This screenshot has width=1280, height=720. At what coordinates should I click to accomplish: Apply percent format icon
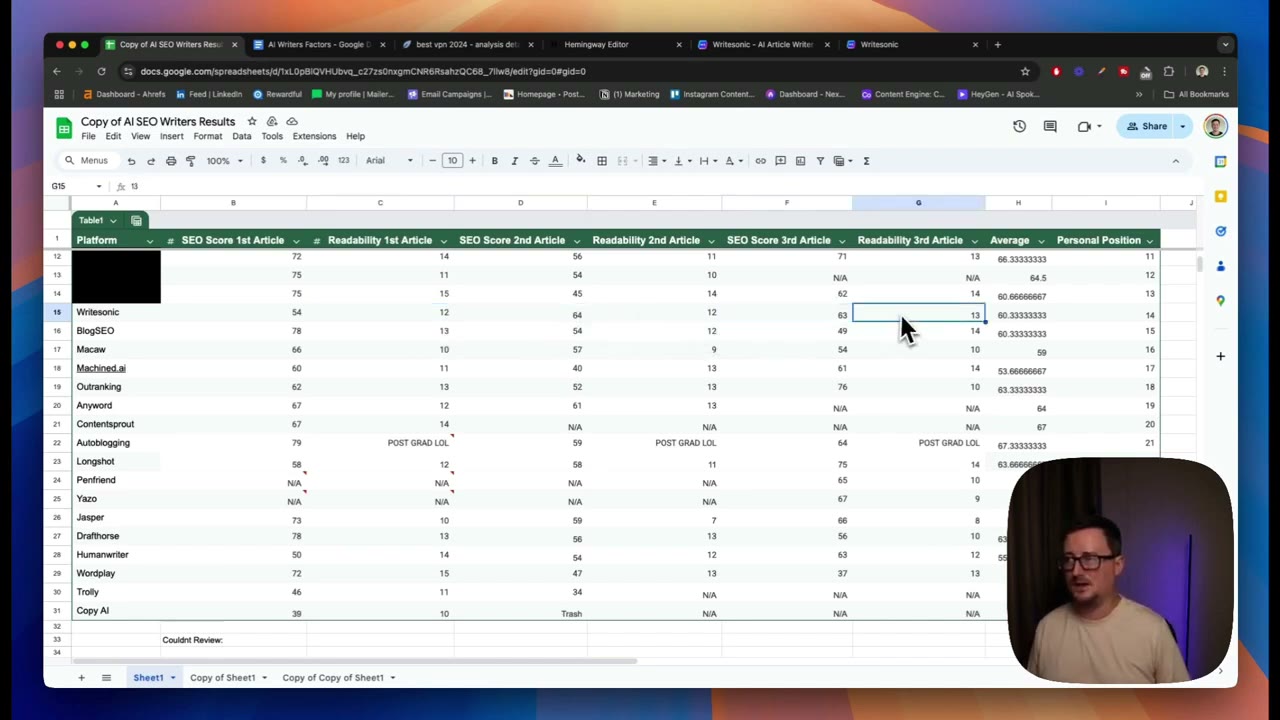pyautogui.click(x=283, y=161)
